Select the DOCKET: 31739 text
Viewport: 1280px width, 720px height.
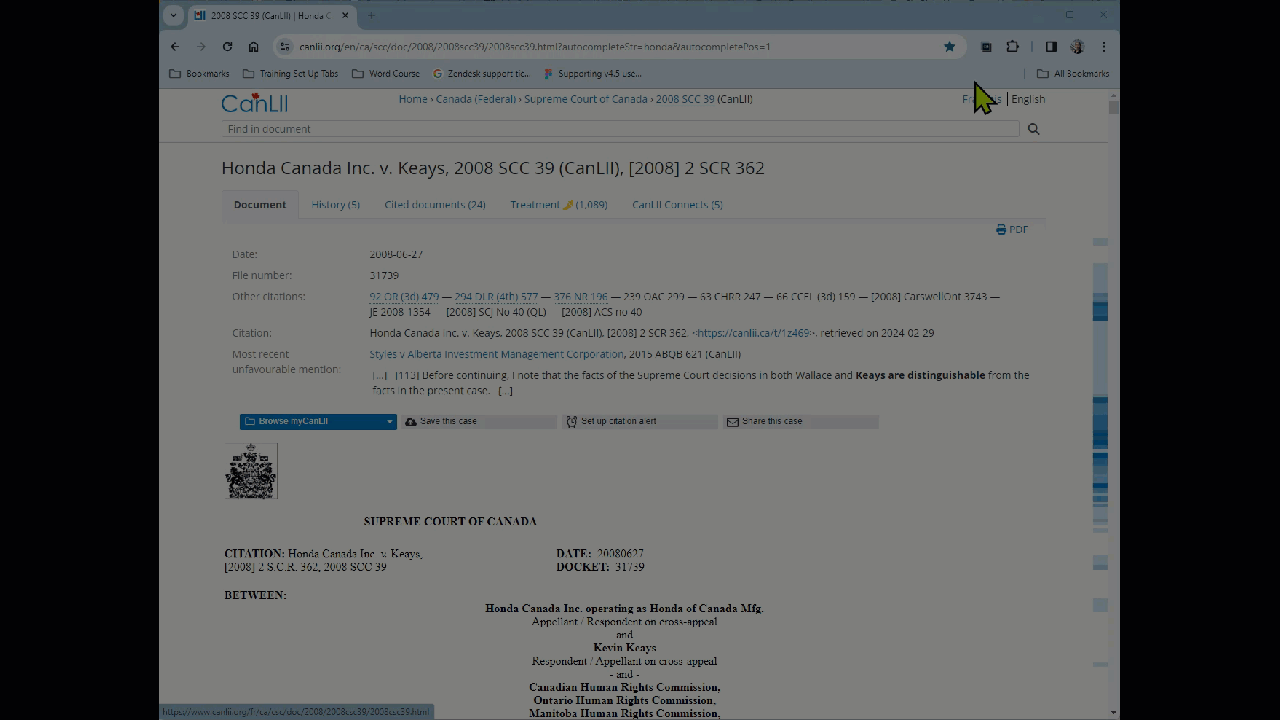600,567
